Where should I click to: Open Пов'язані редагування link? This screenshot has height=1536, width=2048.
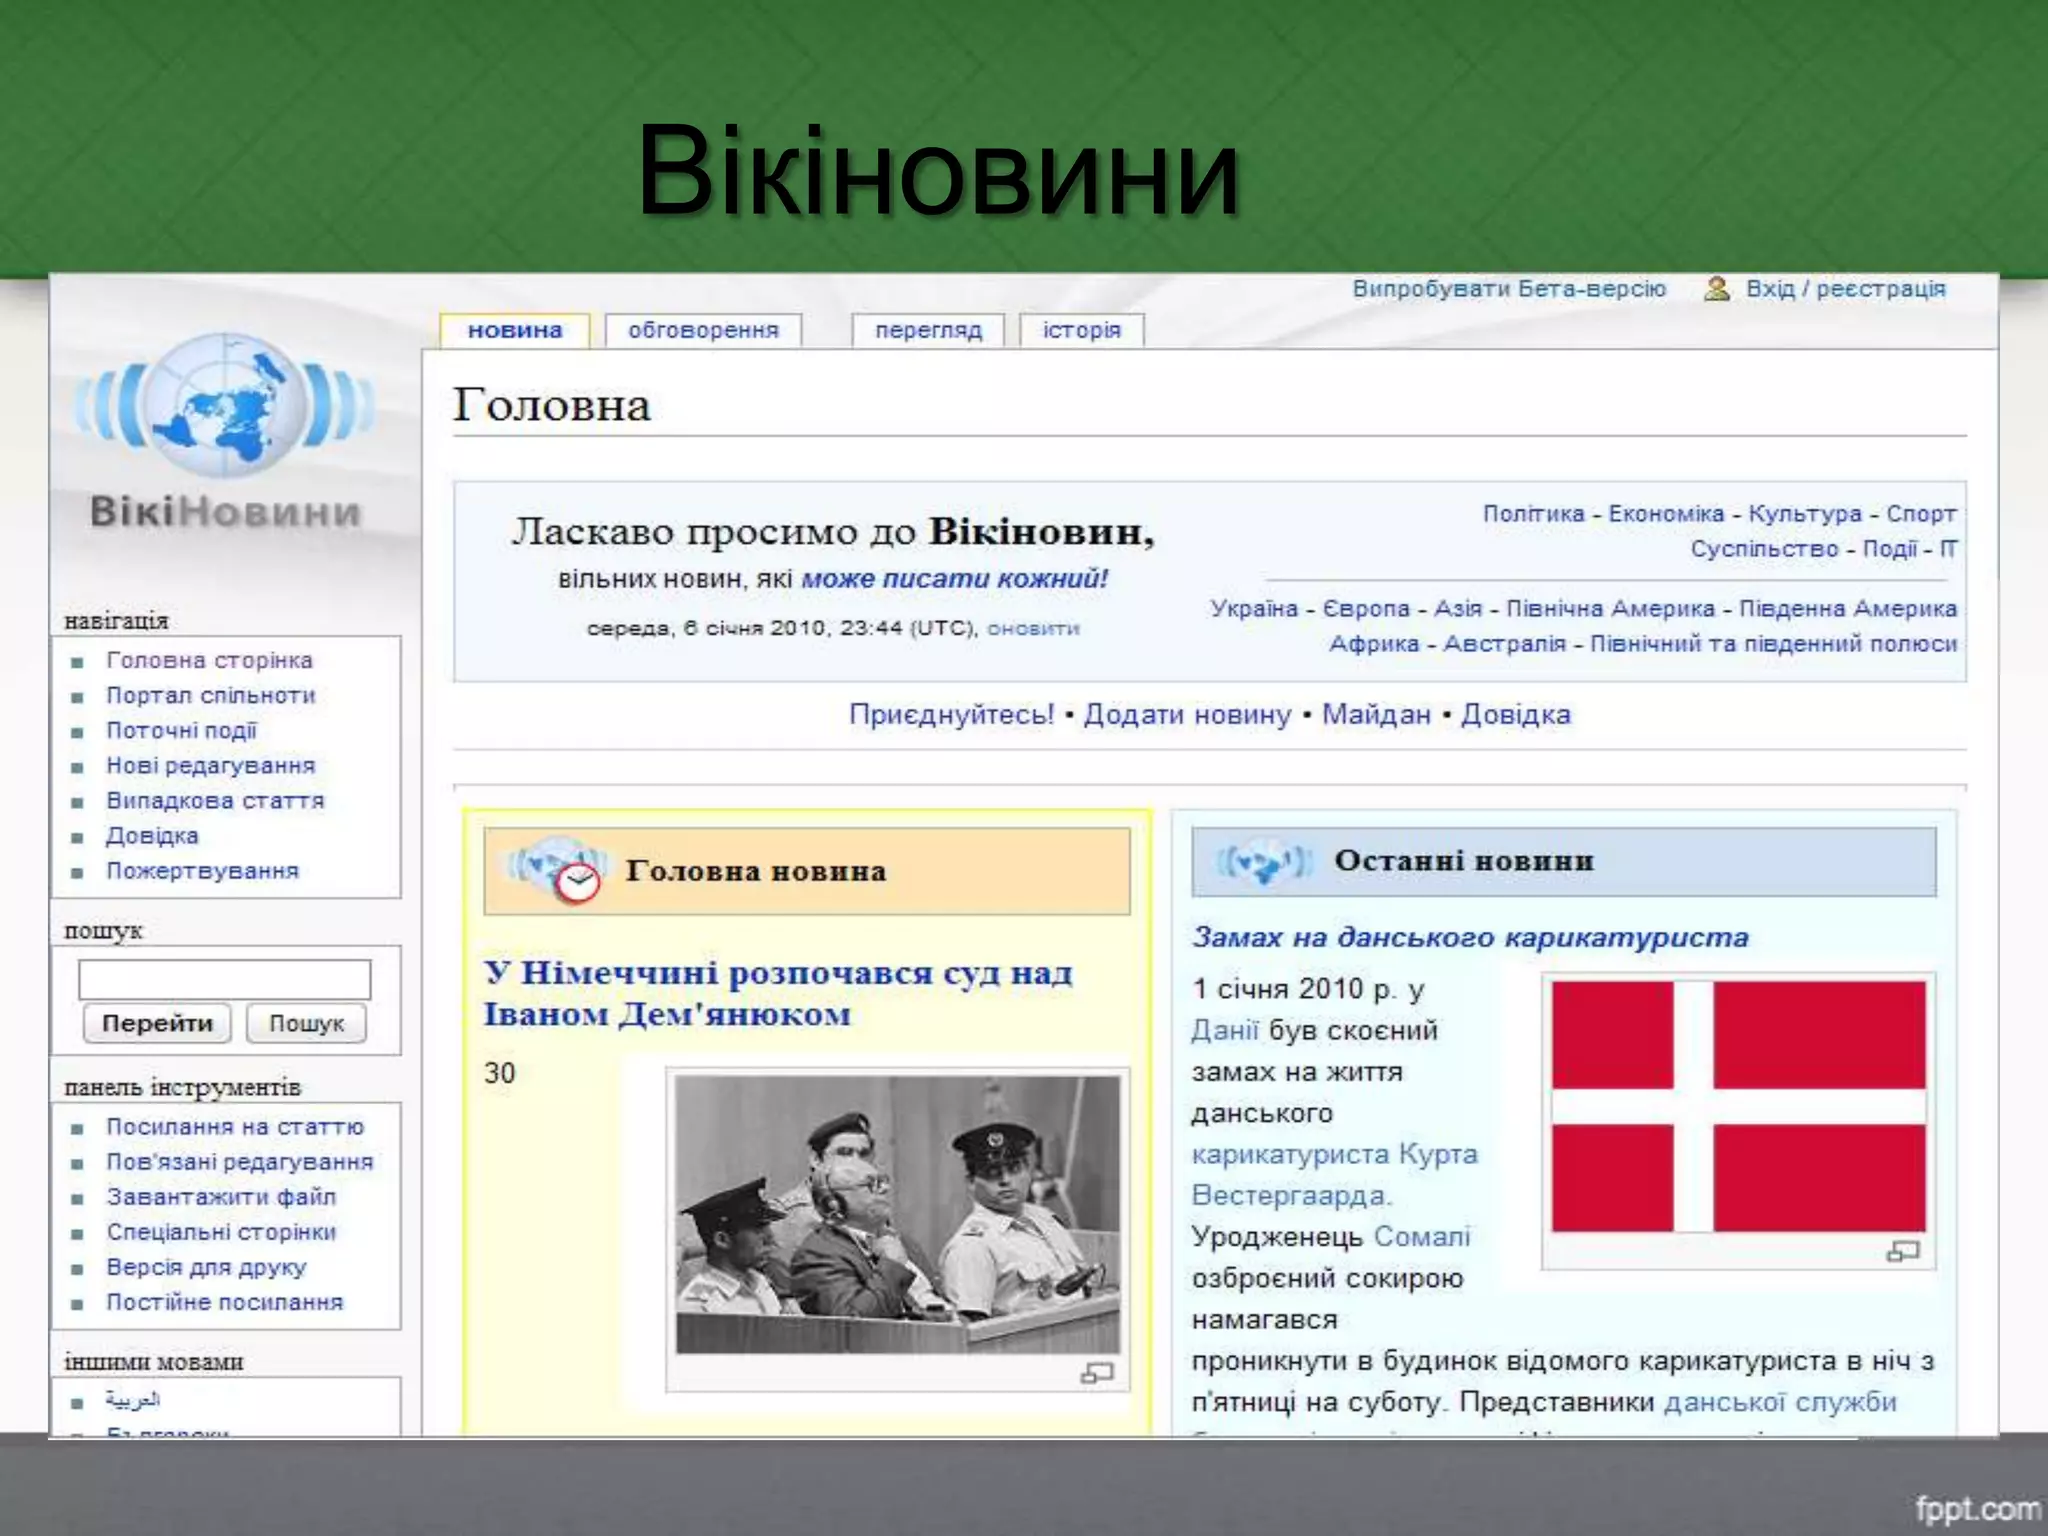click(x=239, y=1162)
